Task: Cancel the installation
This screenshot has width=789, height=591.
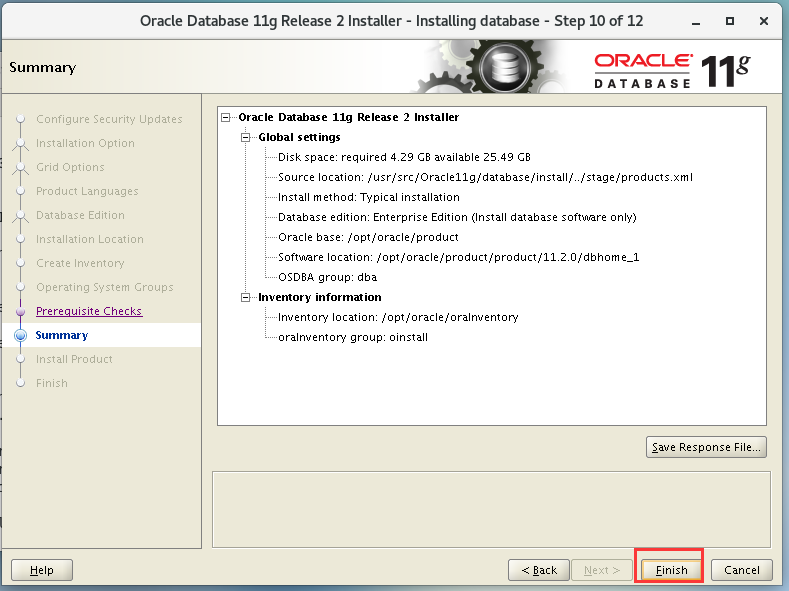Action: point(742,570)
